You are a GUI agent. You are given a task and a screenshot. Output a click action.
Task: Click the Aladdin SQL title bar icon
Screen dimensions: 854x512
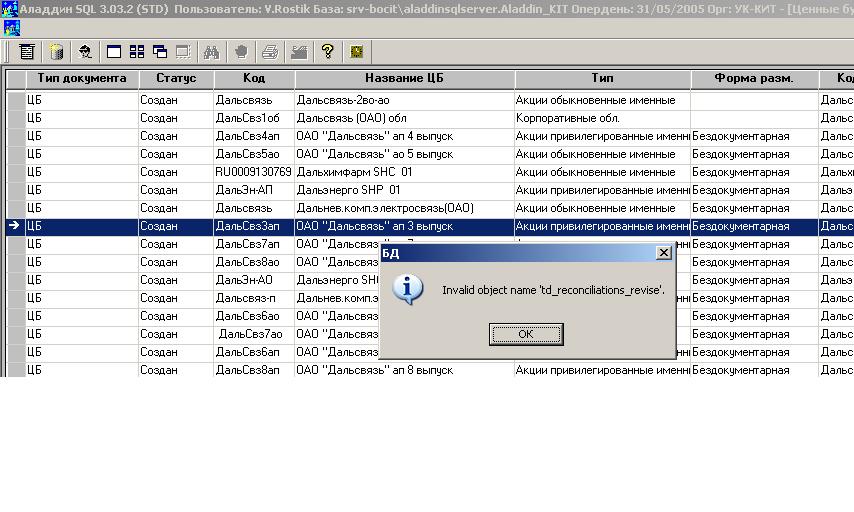pos(9,9)
